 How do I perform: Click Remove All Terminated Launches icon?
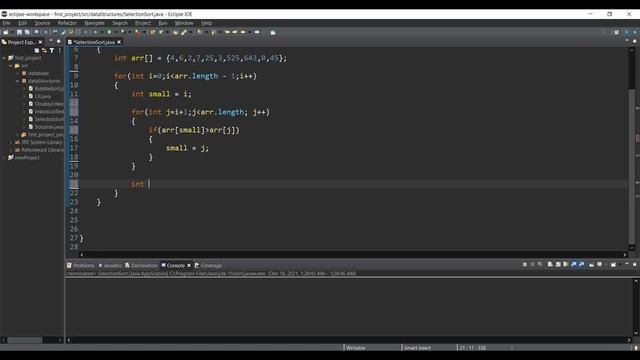540,264
